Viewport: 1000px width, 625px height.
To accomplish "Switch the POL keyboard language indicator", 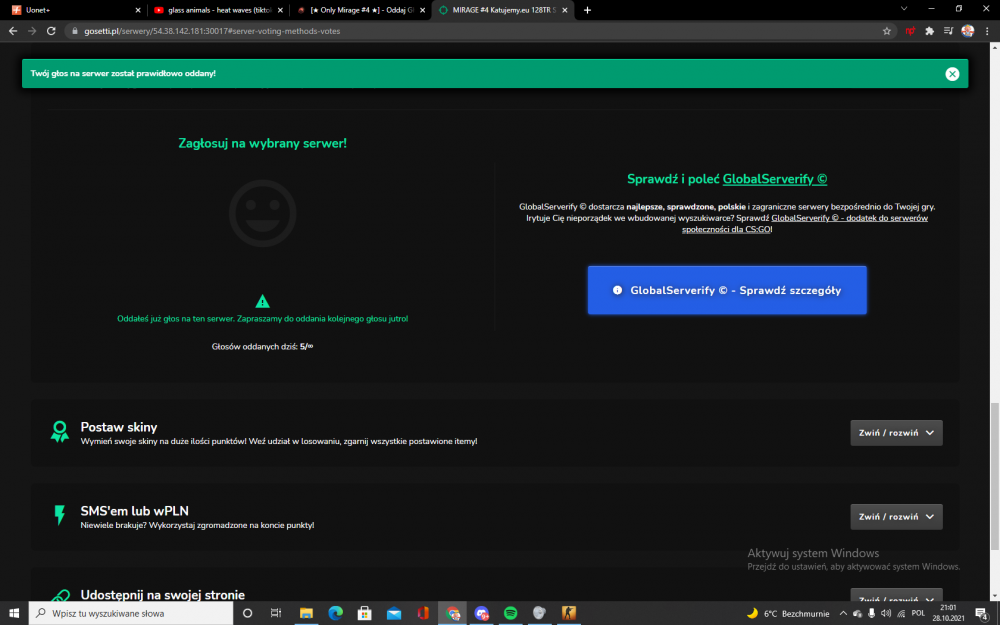I will [x=918, y=614].
